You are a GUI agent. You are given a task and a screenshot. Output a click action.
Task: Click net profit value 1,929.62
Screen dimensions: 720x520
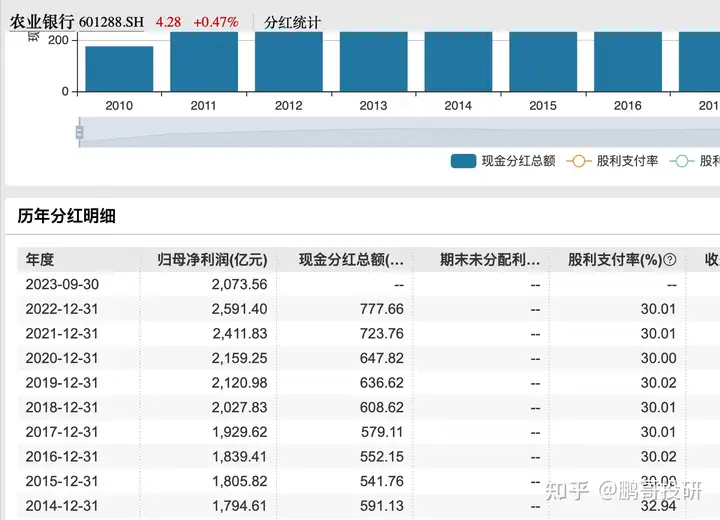coord(239,432)
